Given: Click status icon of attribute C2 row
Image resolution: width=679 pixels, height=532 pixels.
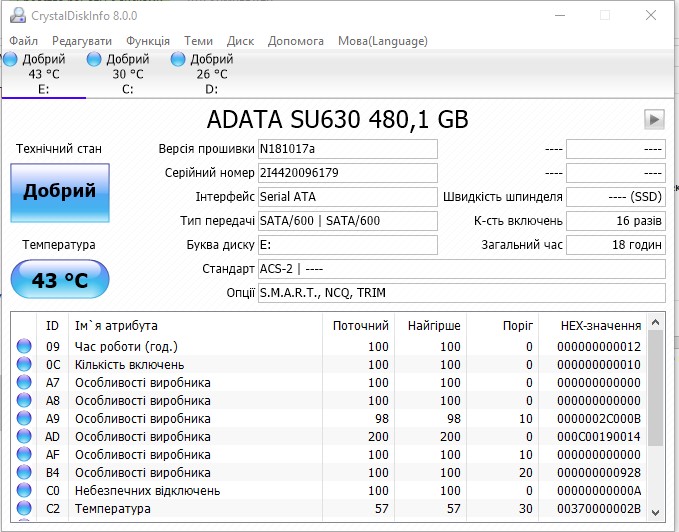Looking at the screenshot, I should [24, 508].
